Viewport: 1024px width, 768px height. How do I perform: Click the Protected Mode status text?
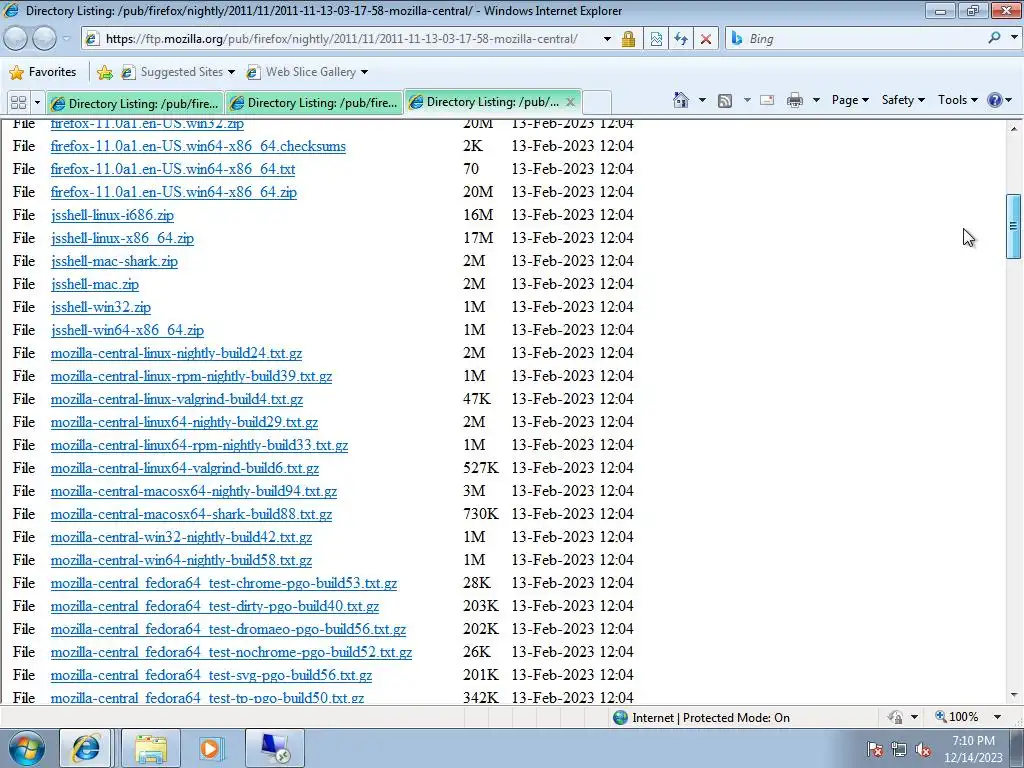711,718
